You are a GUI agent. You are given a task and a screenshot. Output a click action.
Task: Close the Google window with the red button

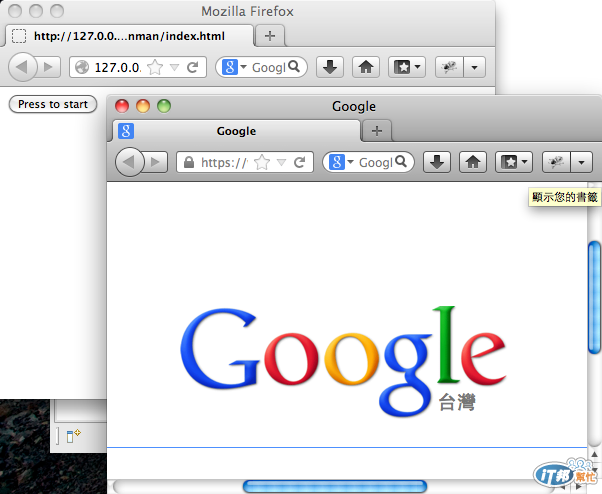click(122, 106)
